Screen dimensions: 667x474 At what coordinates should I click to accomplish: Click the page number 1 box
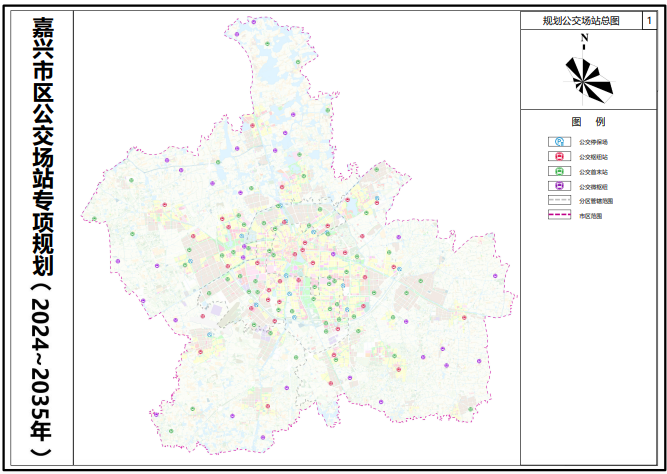coord(651,20)
